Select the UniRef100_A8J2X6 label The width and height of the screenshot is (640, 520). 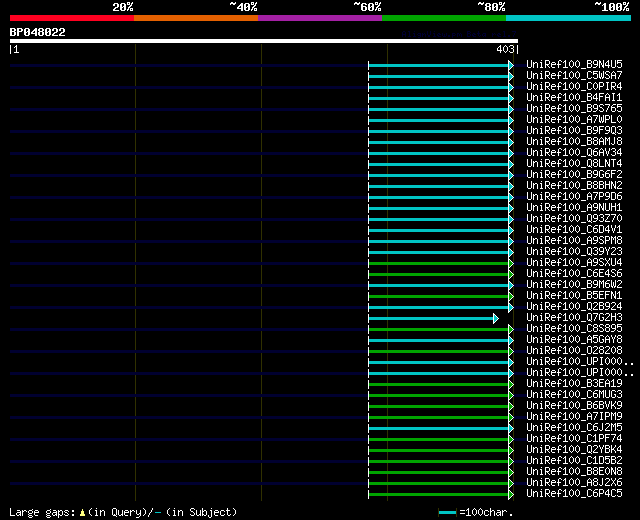(x=574, y=483)
